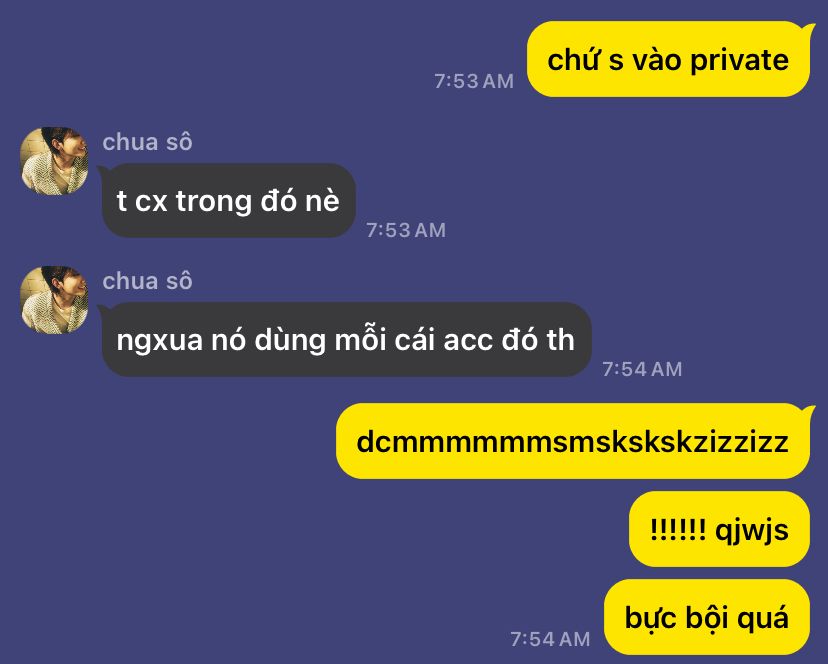Select the 't cx trong đó nè' message
Image resolution: width=828 pixels, height=664 pixels.
pos(228,200)
